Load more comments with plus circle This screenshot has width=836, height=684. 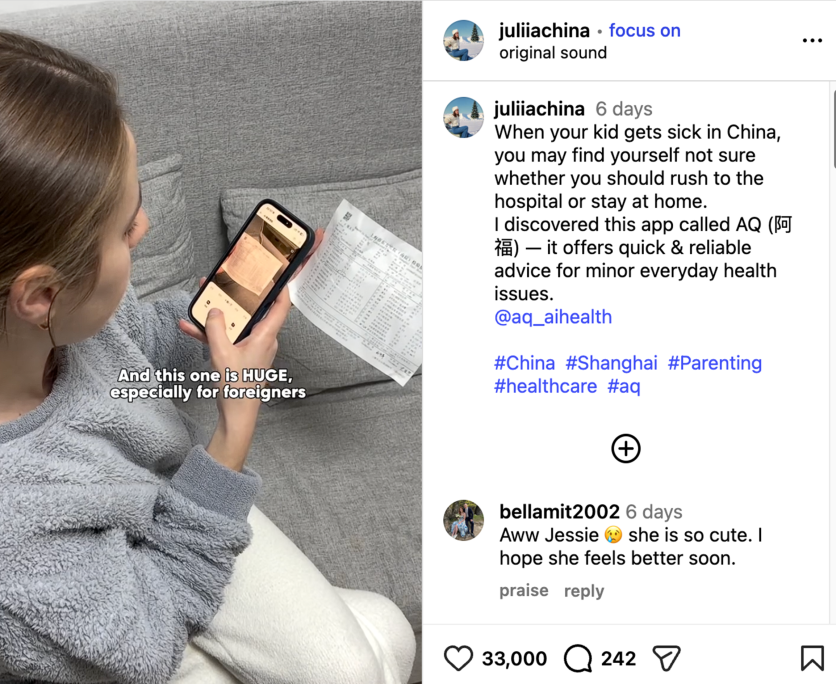tap(625, 448)
